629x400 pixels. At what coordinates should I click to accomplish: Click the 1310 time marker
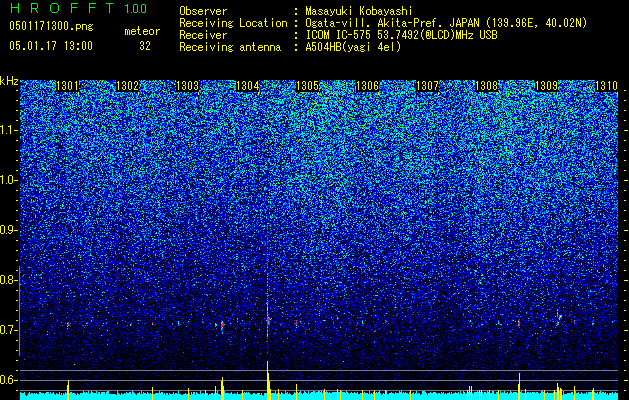coord(606,86)
